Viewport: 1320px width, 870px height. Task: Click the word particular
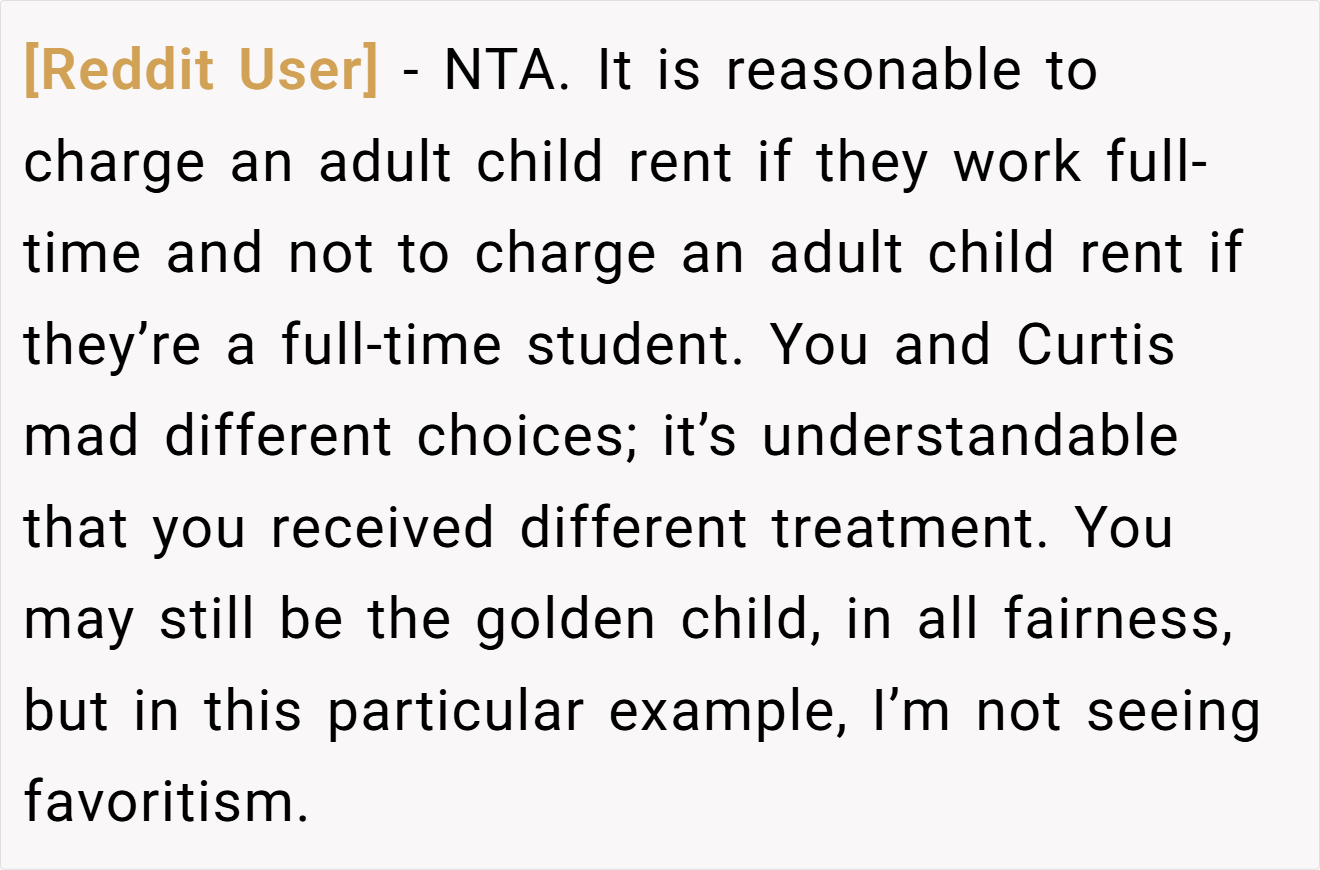pos(456,712)
